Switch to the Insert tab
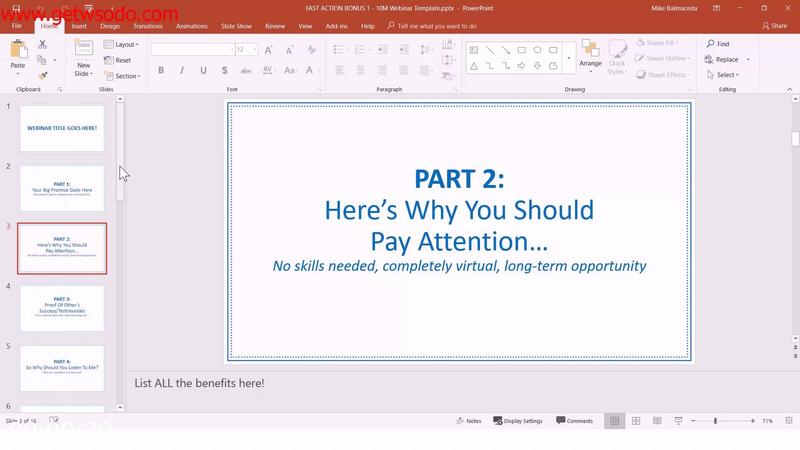Screen dimensions: 800x450 79,26
